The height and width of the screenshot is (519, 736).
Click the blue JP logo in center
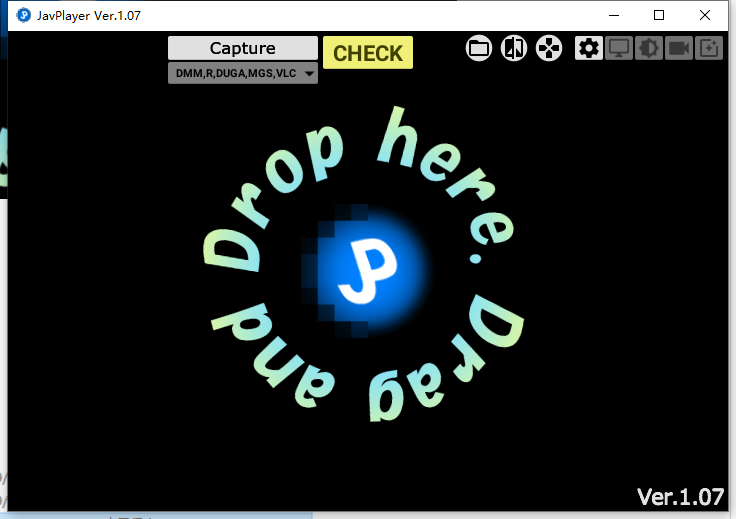click(368, 271)
